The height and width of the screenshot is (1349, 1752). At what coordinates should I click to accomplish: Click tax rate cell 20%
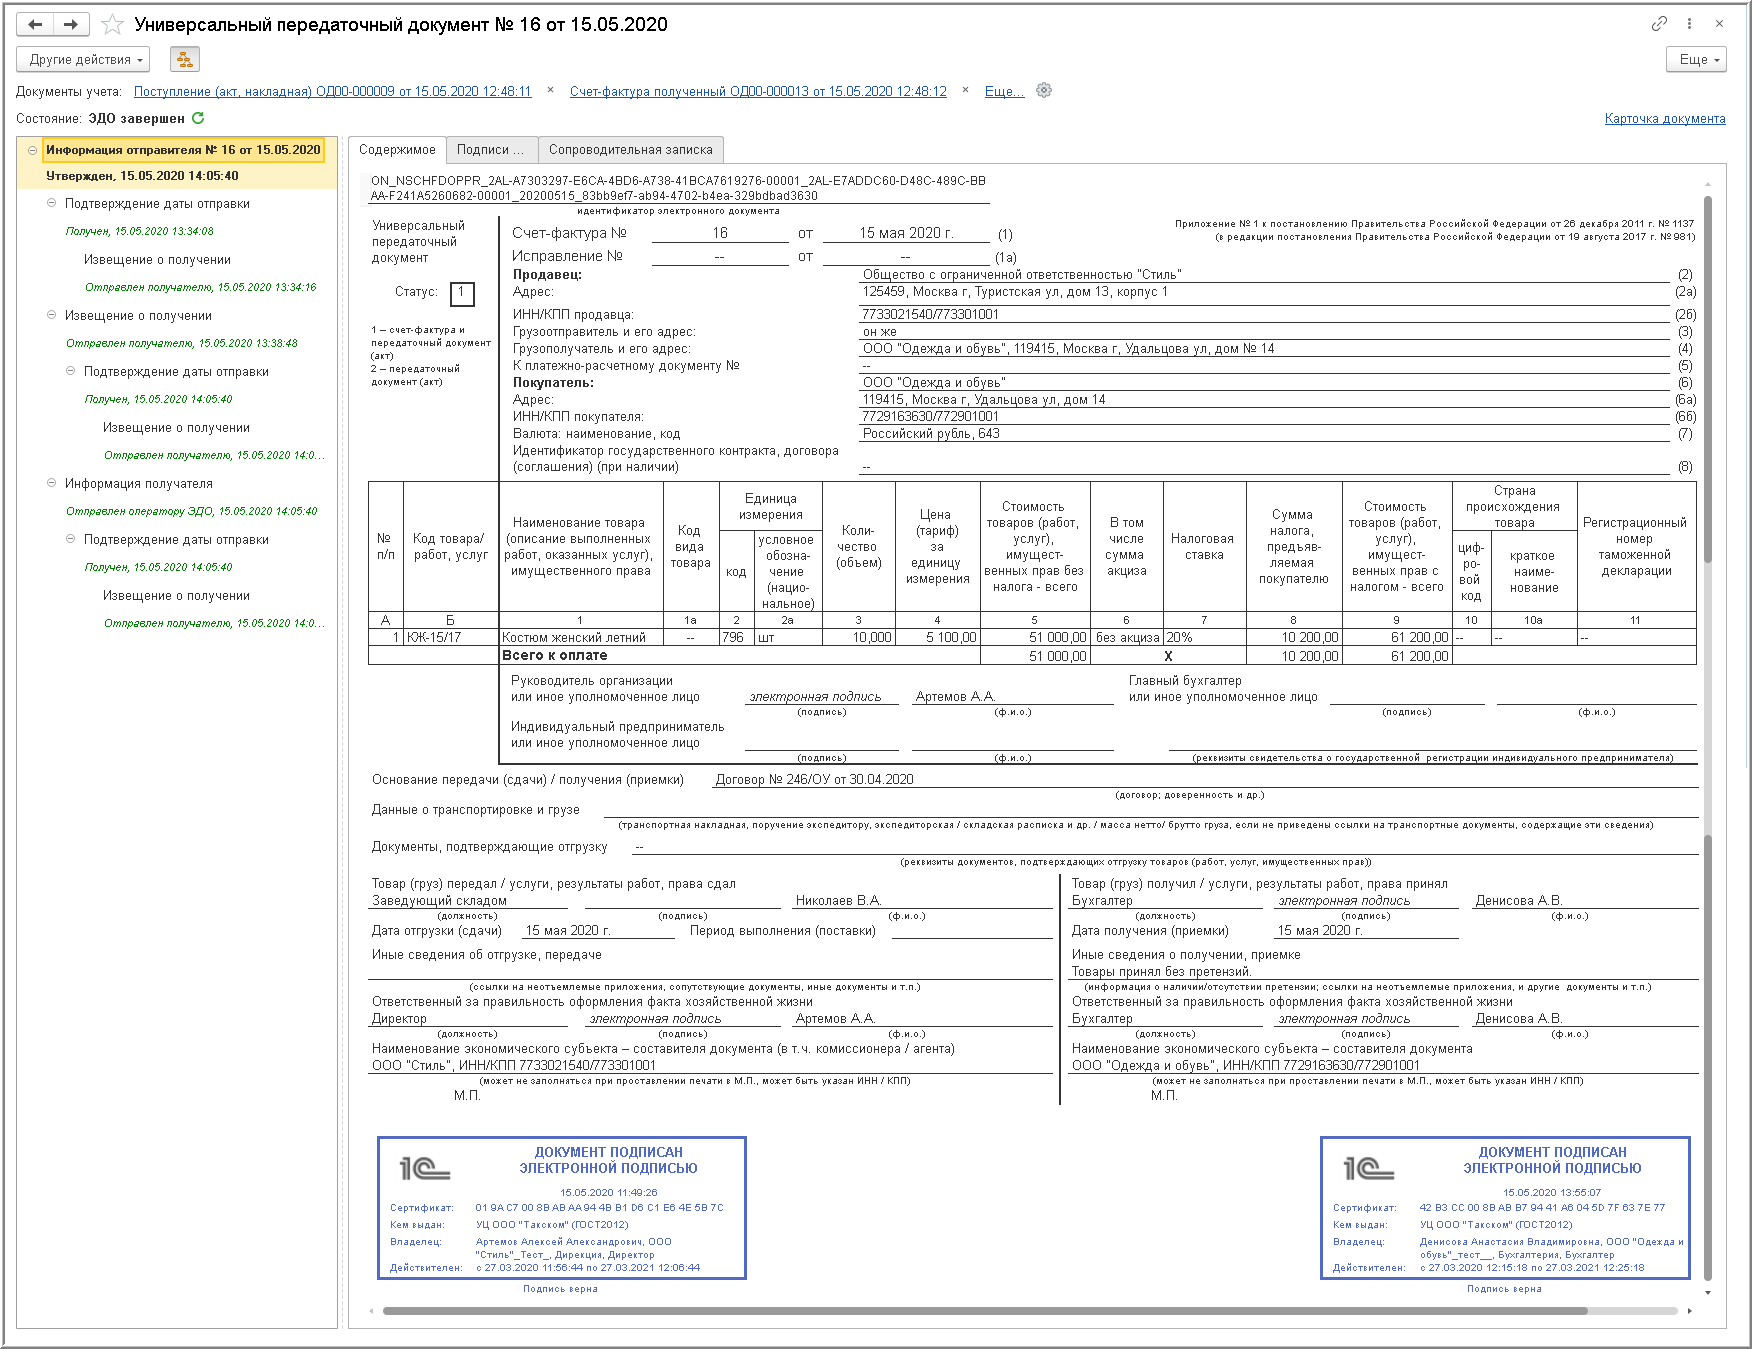[1204, 637]
